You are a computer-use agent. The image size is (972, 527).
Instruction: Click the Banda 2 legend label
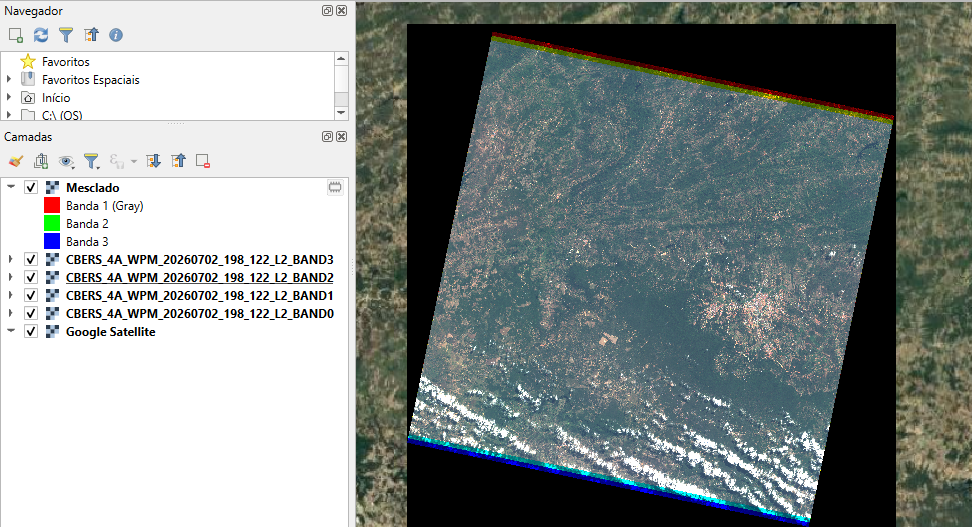(x=87, y=223)
